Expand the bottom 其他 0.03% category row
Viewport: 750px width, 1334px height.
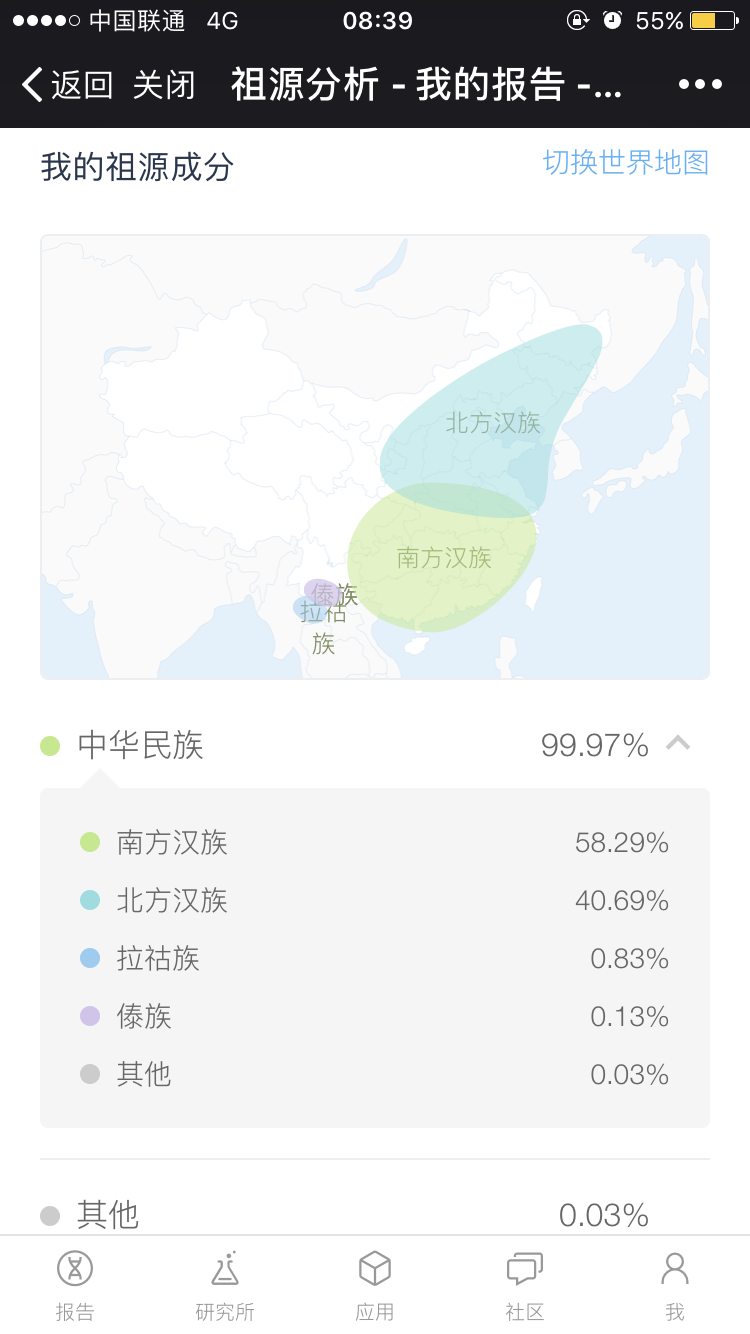point(375,1214)
